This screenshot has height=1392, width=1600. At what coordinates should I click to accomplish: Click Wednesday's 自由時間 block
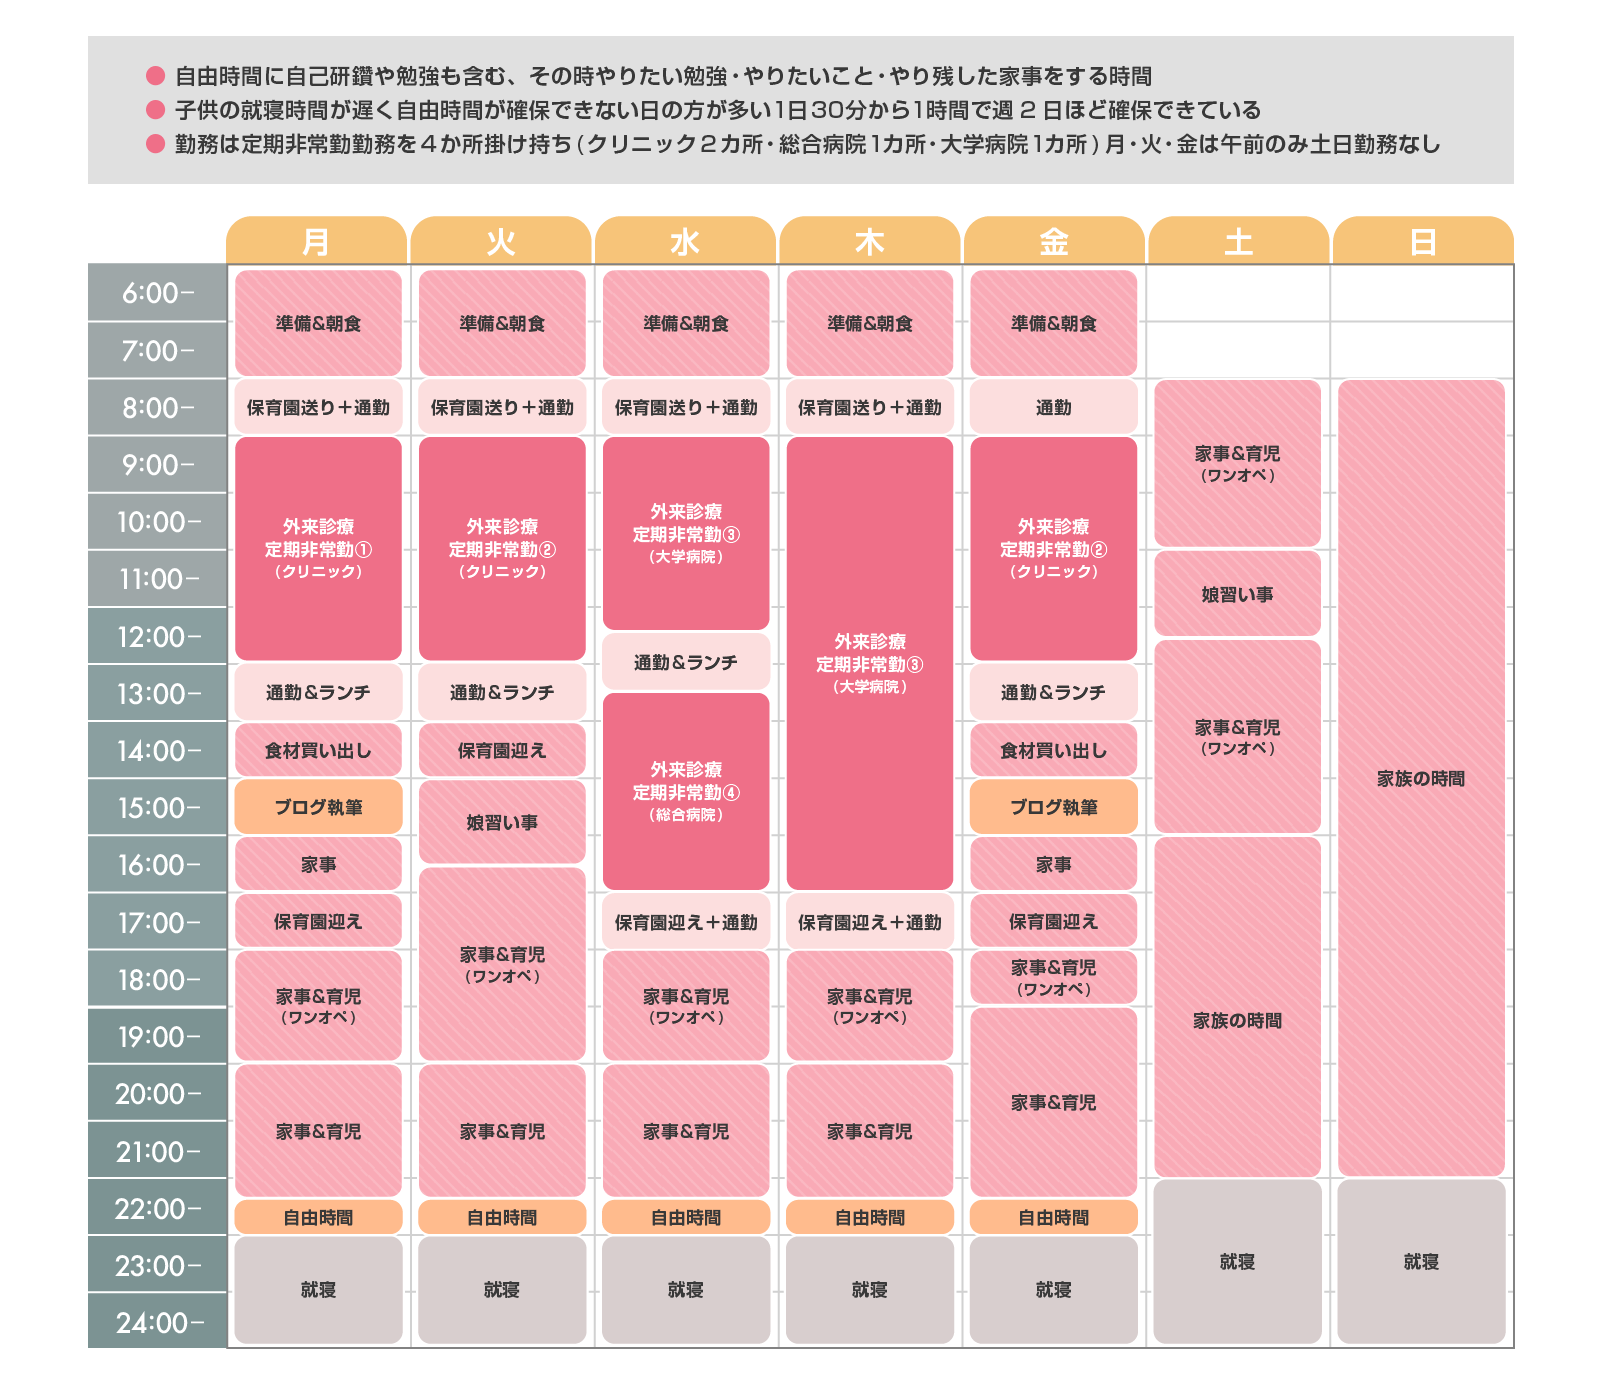(x=686, y=1217)
